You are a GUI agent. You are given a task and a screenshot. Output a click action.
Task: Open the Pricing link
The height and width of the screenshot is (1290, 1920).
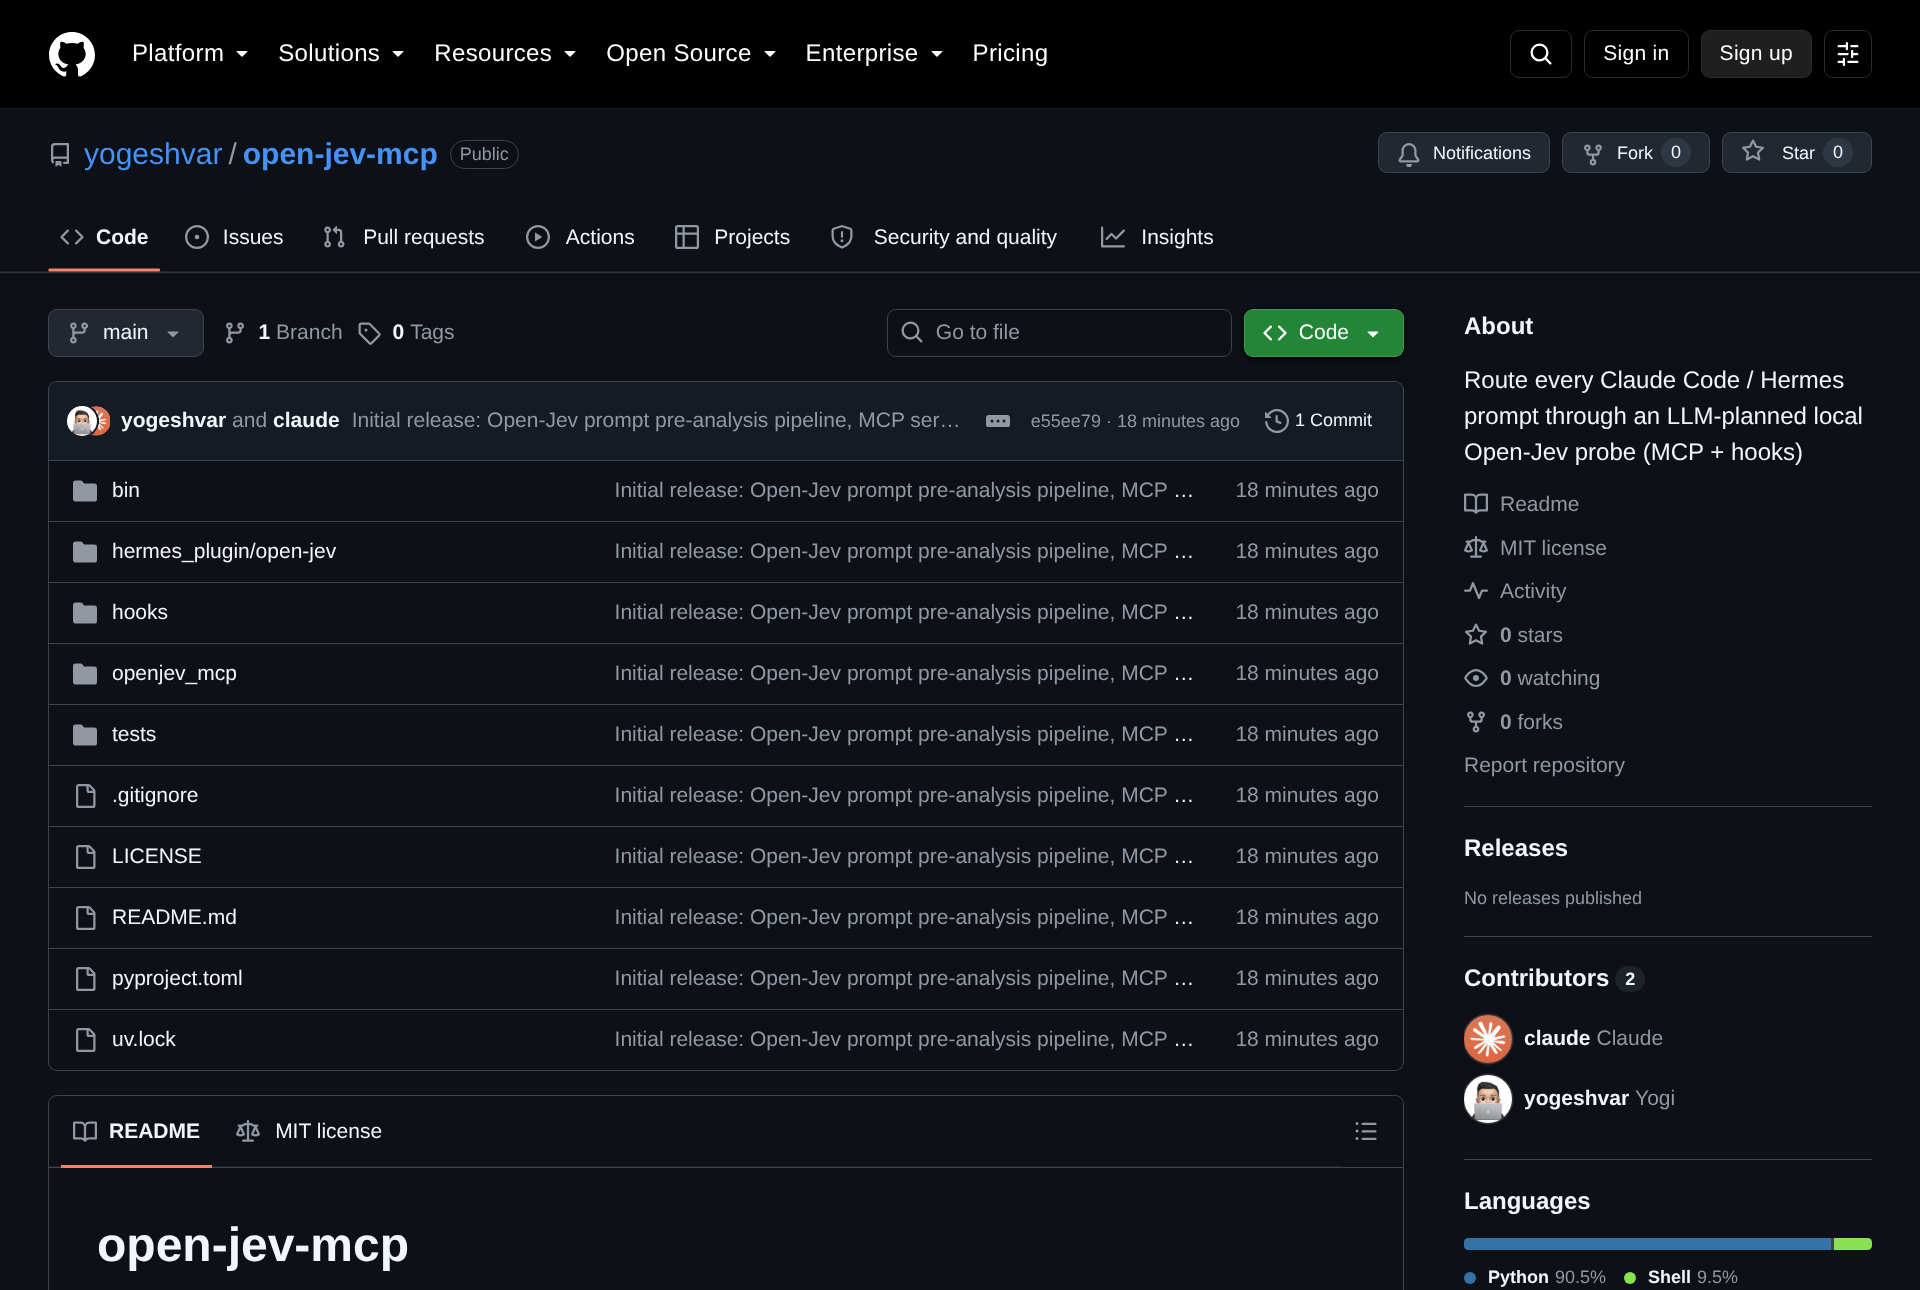pyautogui.click(x=1010, y=54)
